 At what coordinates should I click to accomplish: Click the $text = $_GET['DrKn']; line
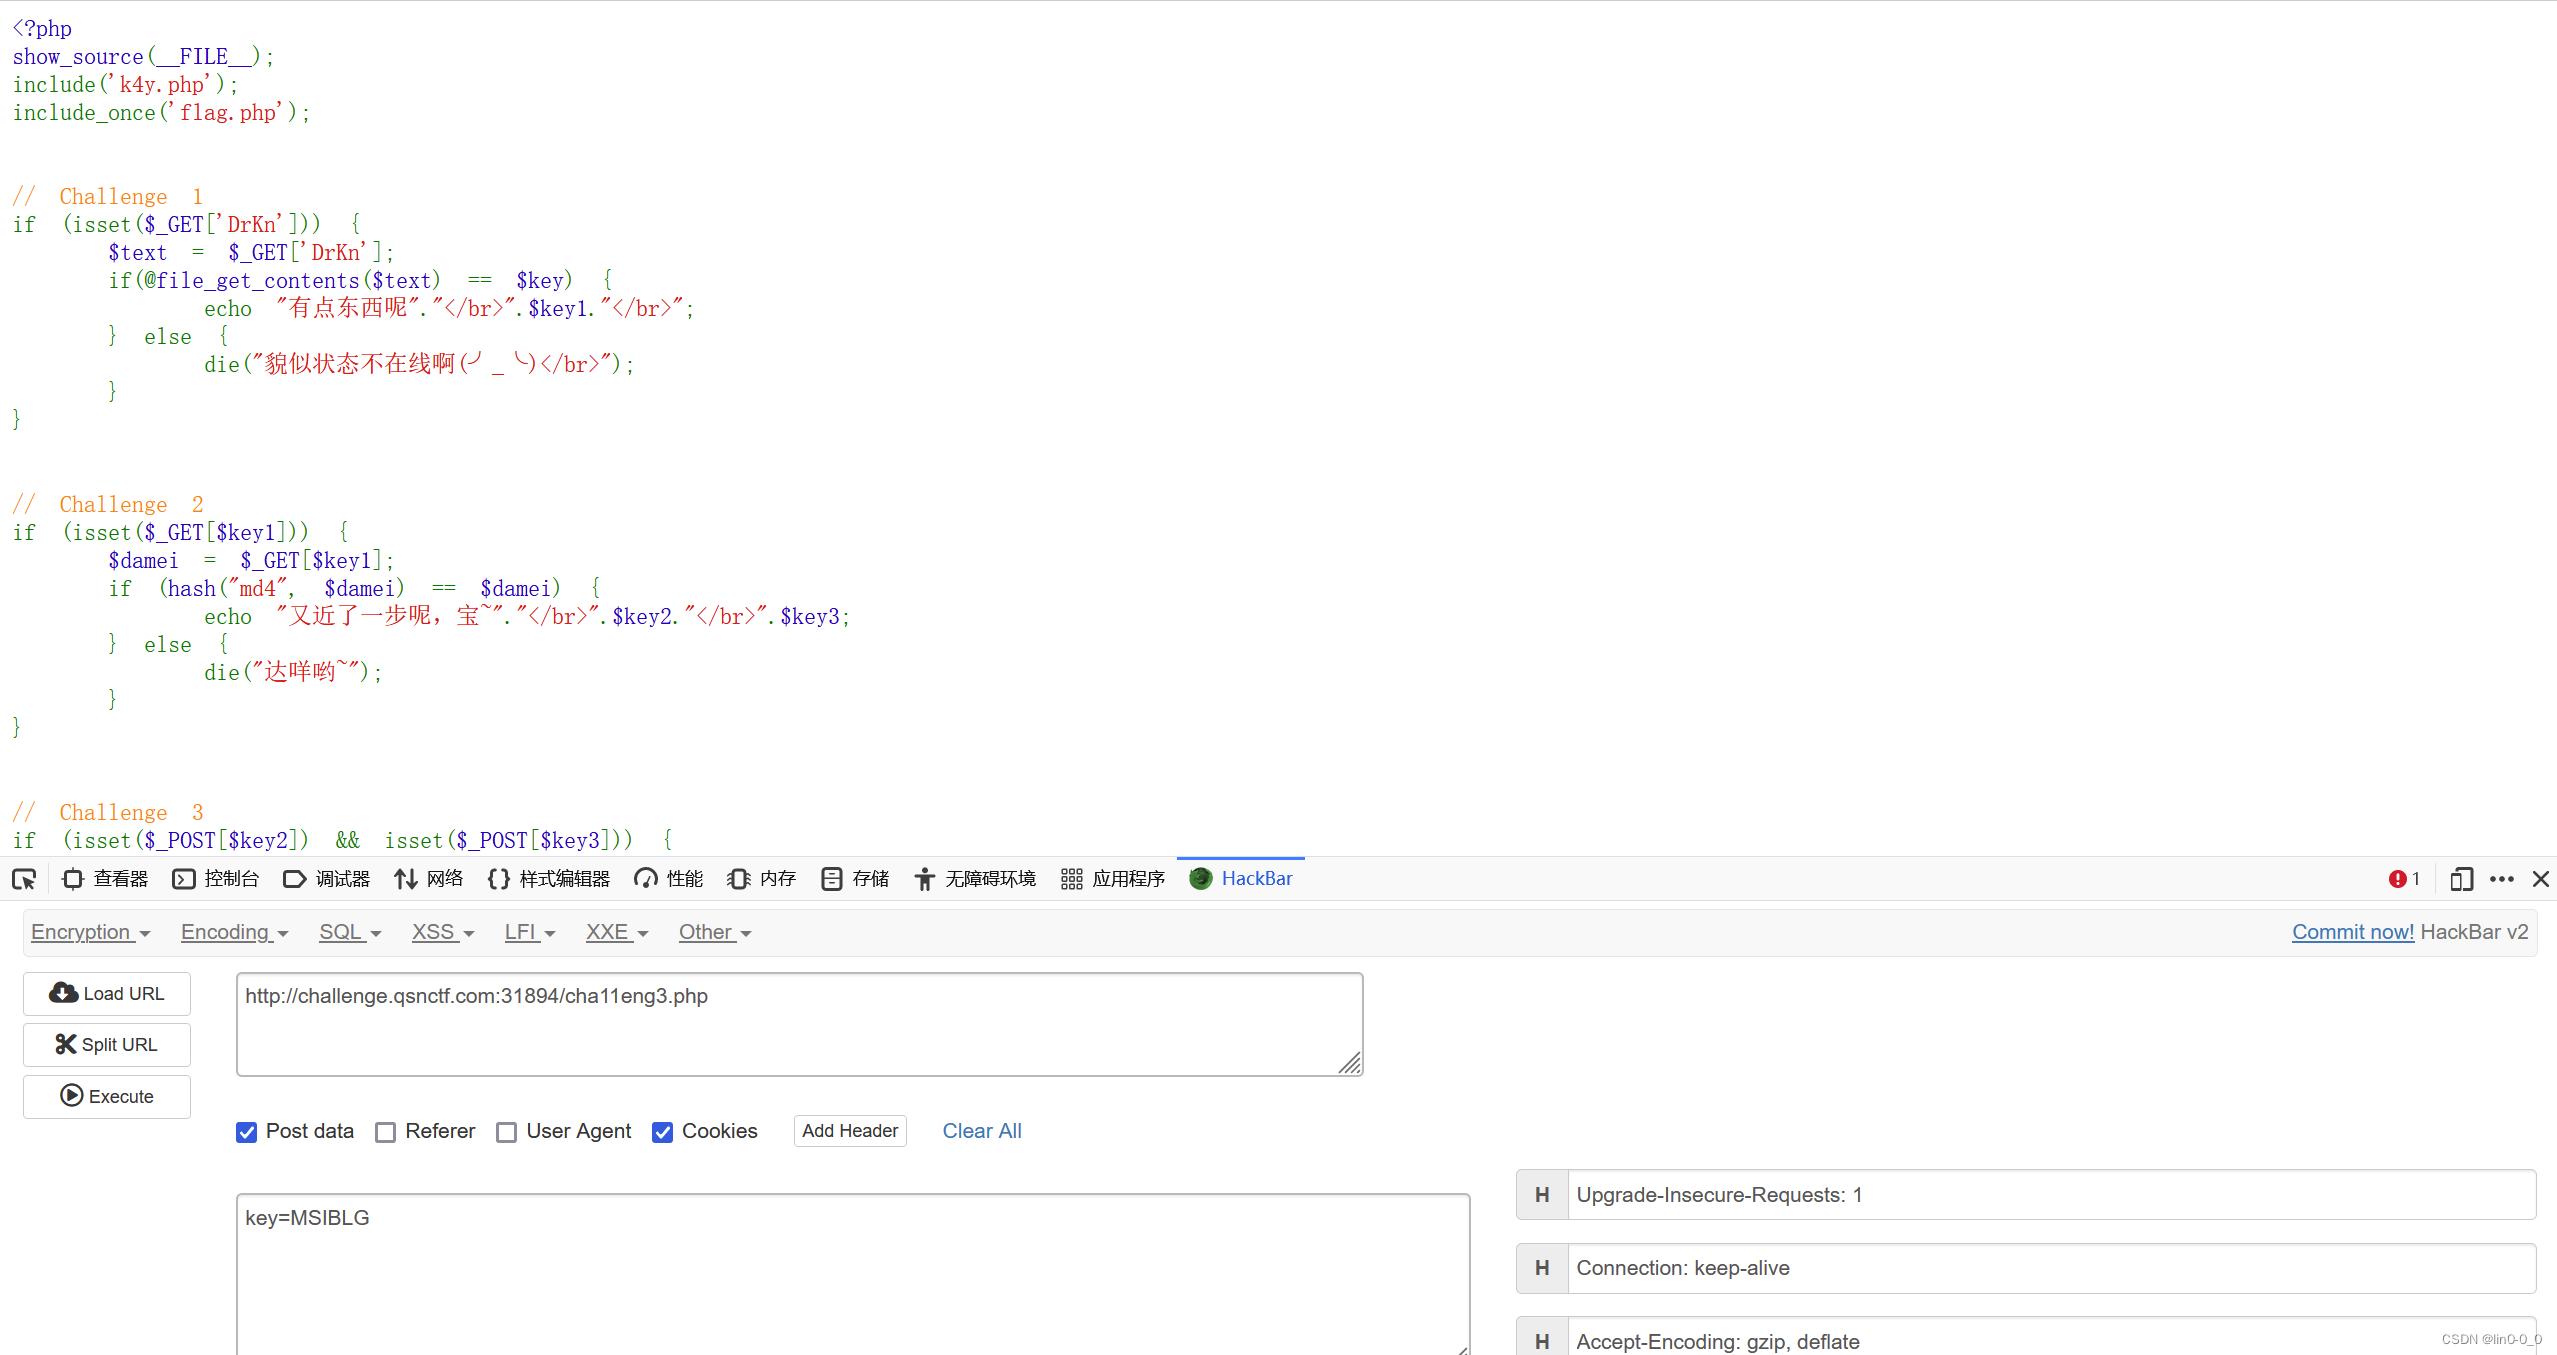click(252, 252)
